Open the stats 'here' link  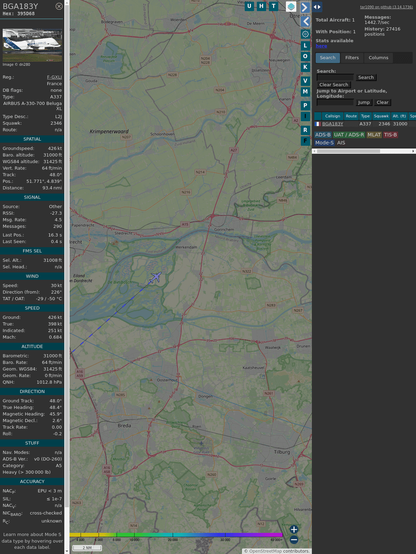point(321,46)
